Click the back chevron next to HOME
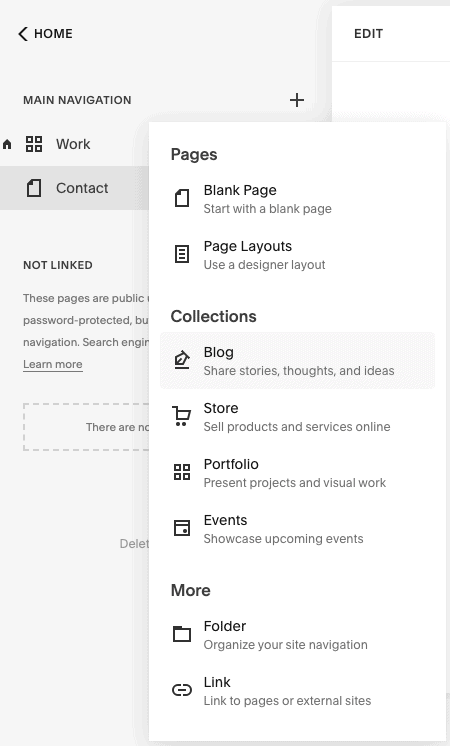Screen dimensions: 450x746 23,34
